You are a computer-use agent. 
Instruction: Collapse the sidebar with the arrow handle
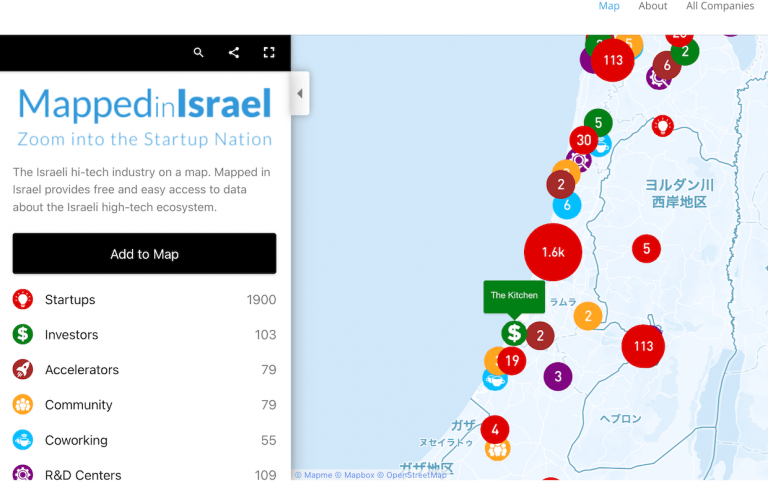[x=299, y=94]
